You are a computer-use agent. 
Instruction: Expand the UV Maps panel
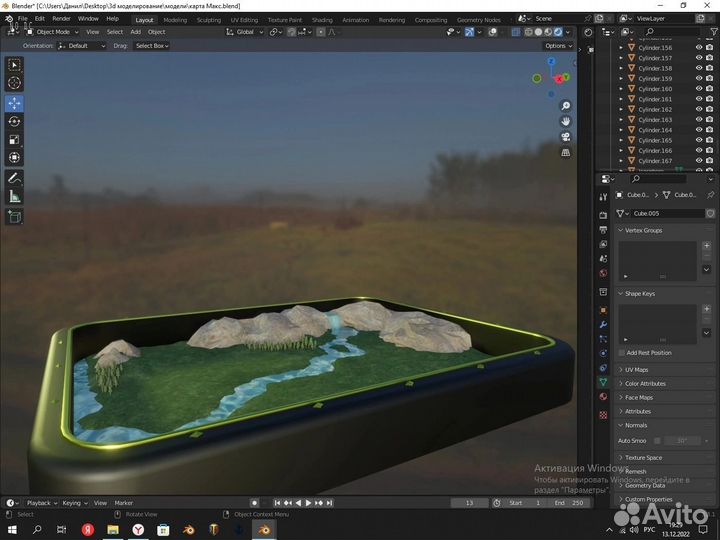[636, 370]
